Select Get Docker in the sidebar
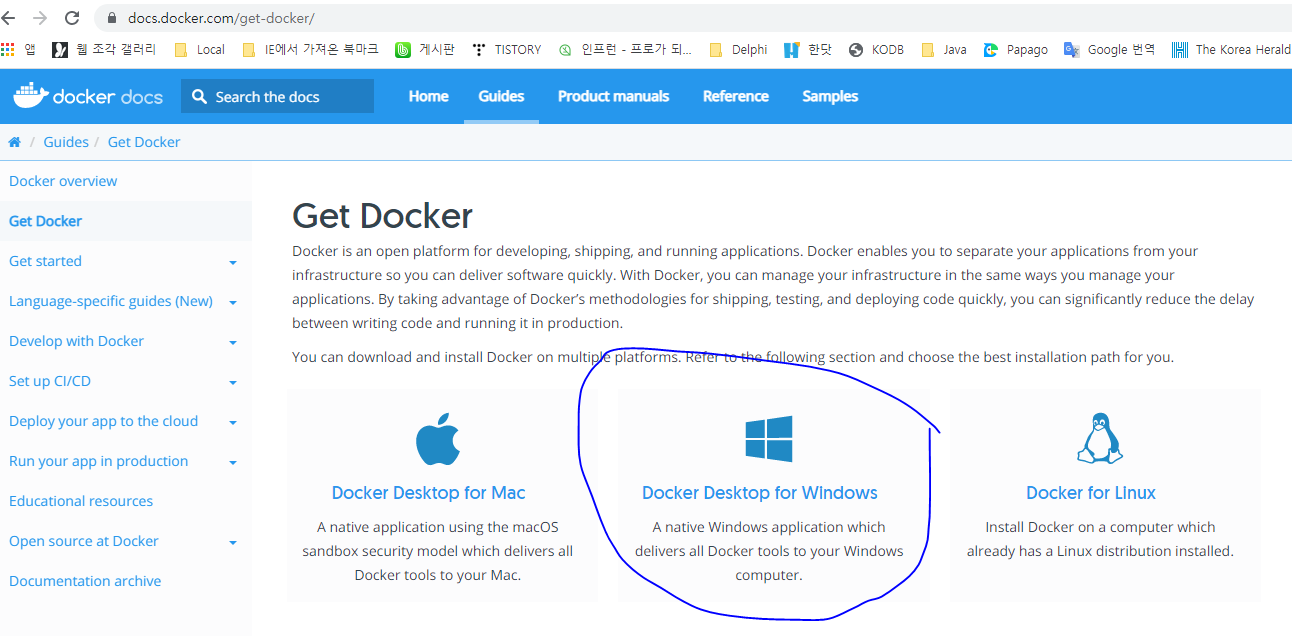 45,221
